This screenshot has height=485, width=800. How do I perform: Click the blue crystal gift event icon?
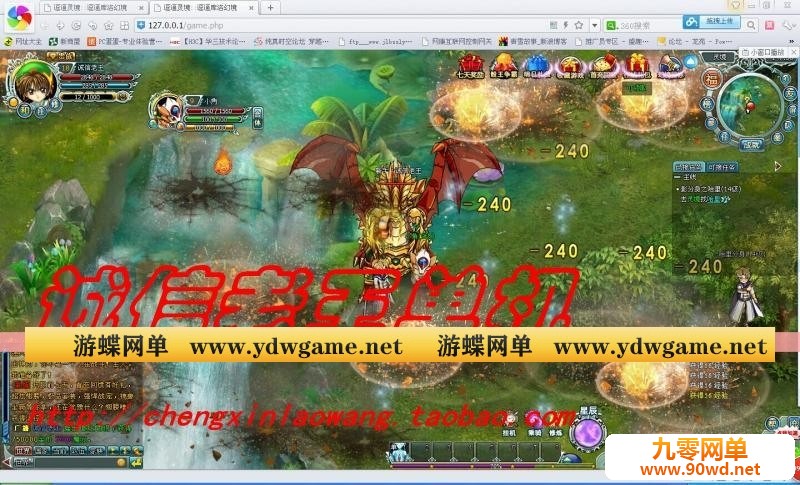pyautogui.click(x=536, y=65)
